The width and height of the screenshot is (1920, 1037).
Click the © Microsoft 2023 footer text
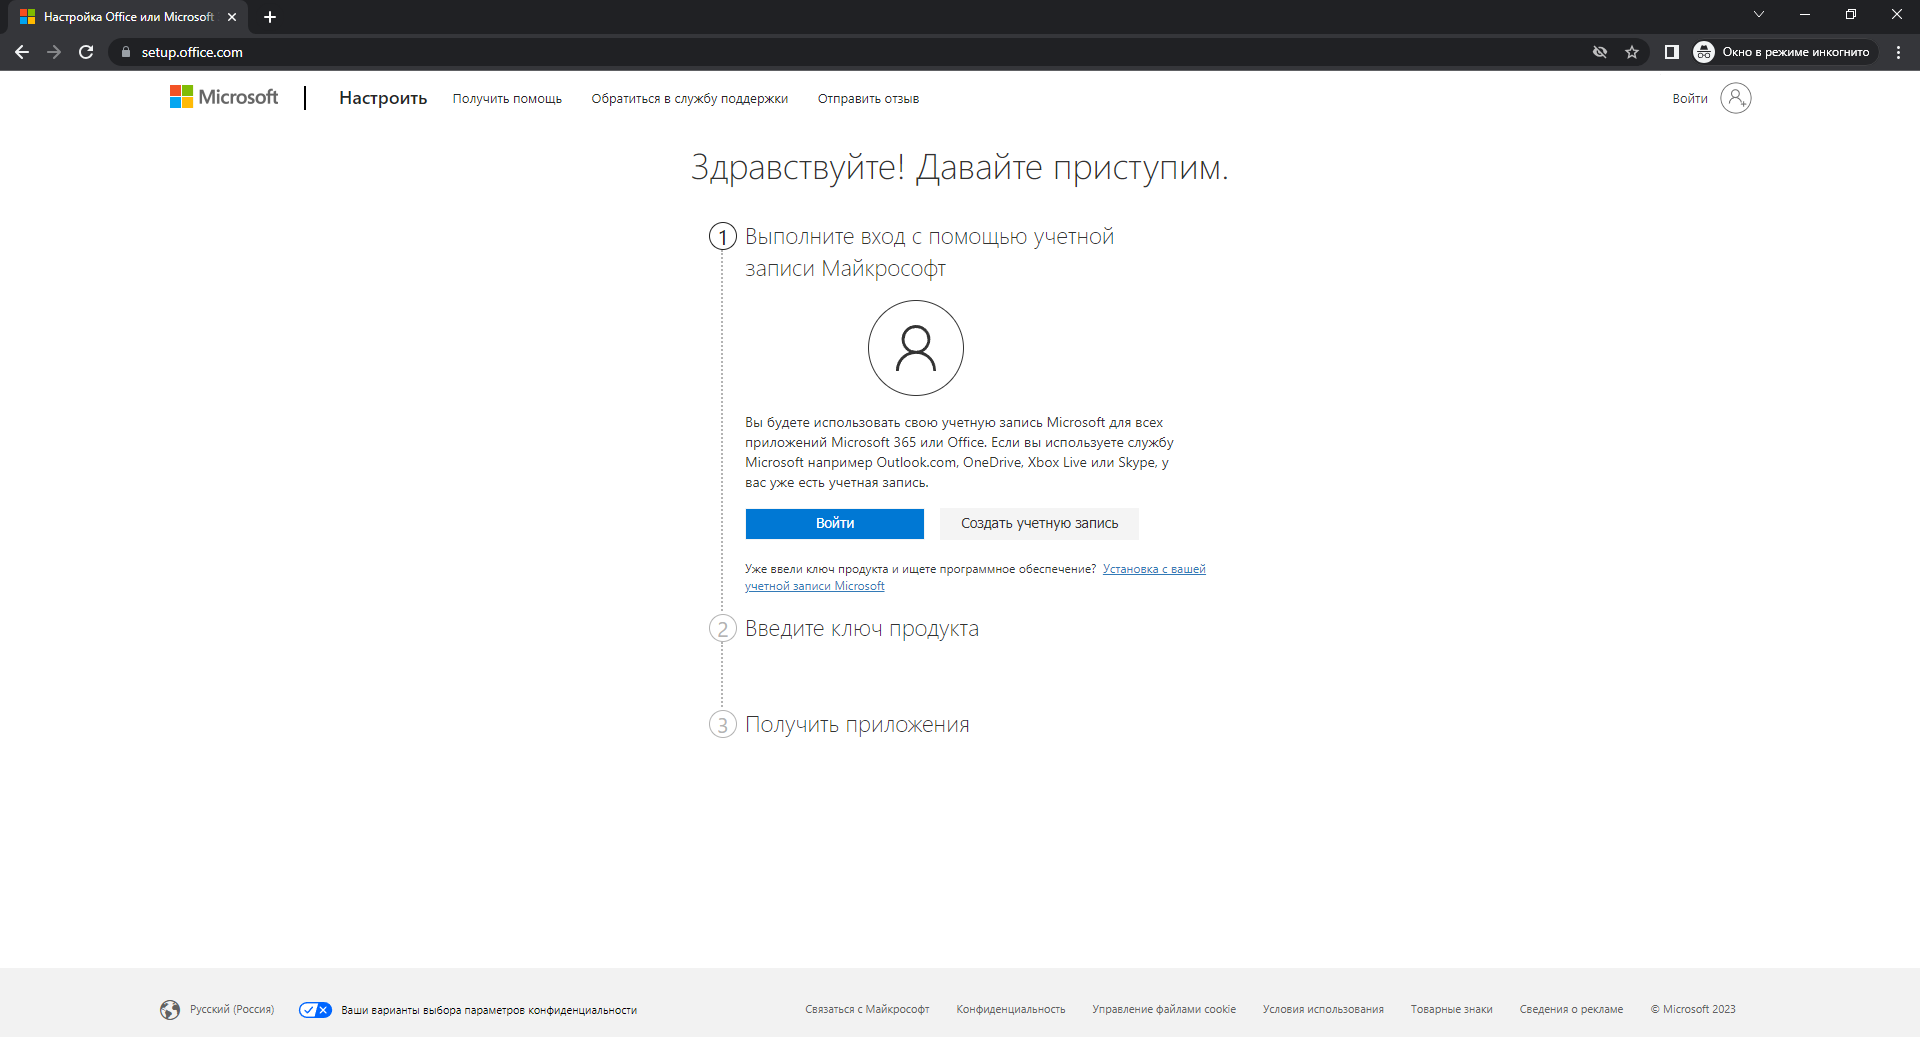[1693, 1010]
